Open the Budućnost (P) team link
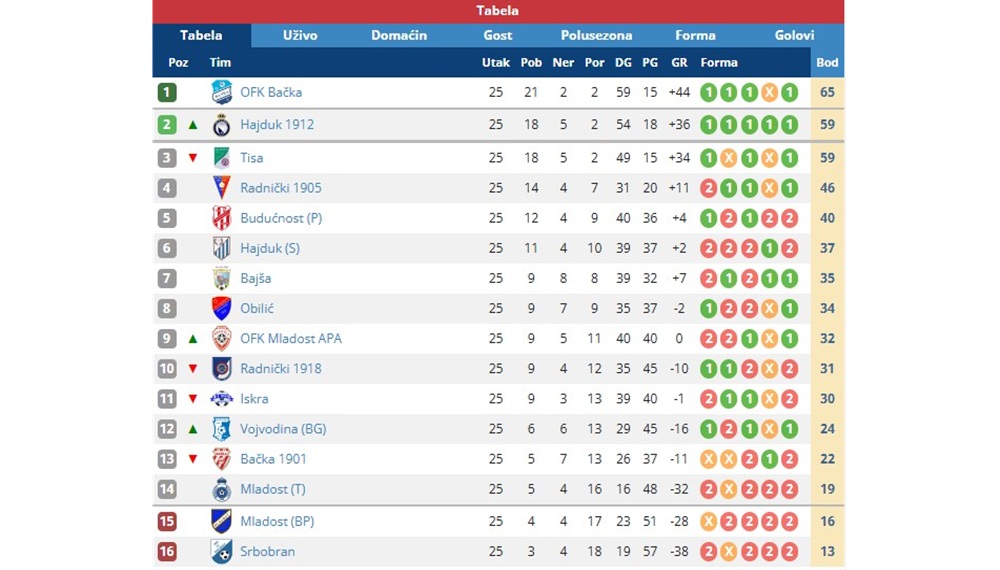 tap(281, 218)
